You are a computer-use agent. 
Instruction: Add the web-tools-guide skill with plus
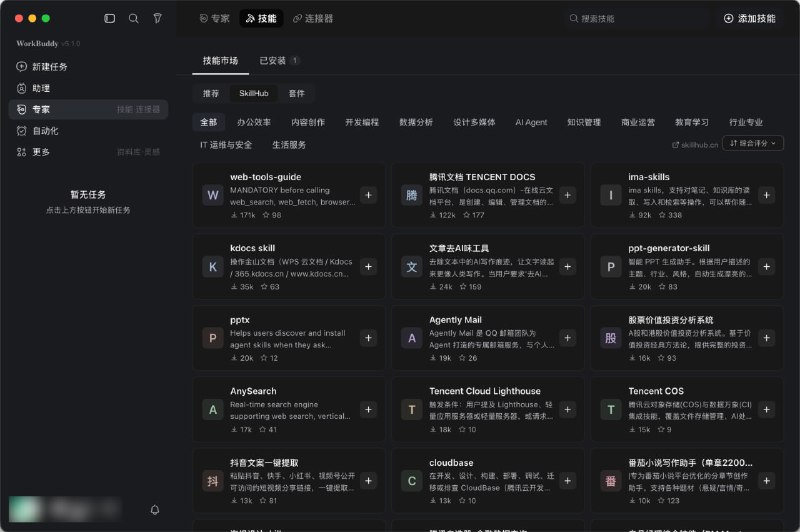(368, 195)
